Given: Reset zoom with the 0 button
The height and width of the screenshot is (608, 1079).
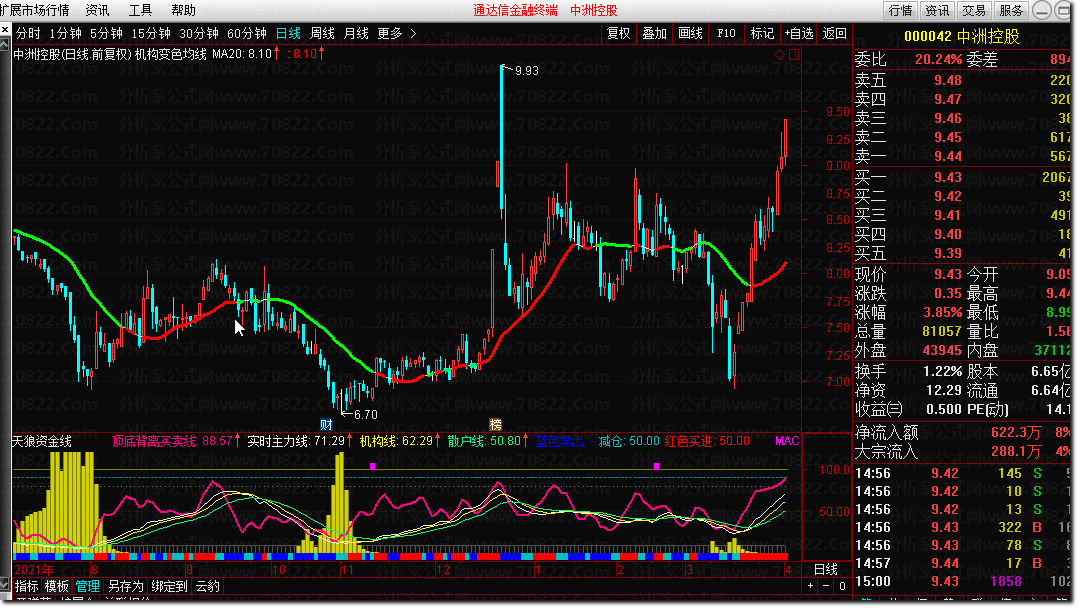Looking at the screenshot, I should coord(842,586).
